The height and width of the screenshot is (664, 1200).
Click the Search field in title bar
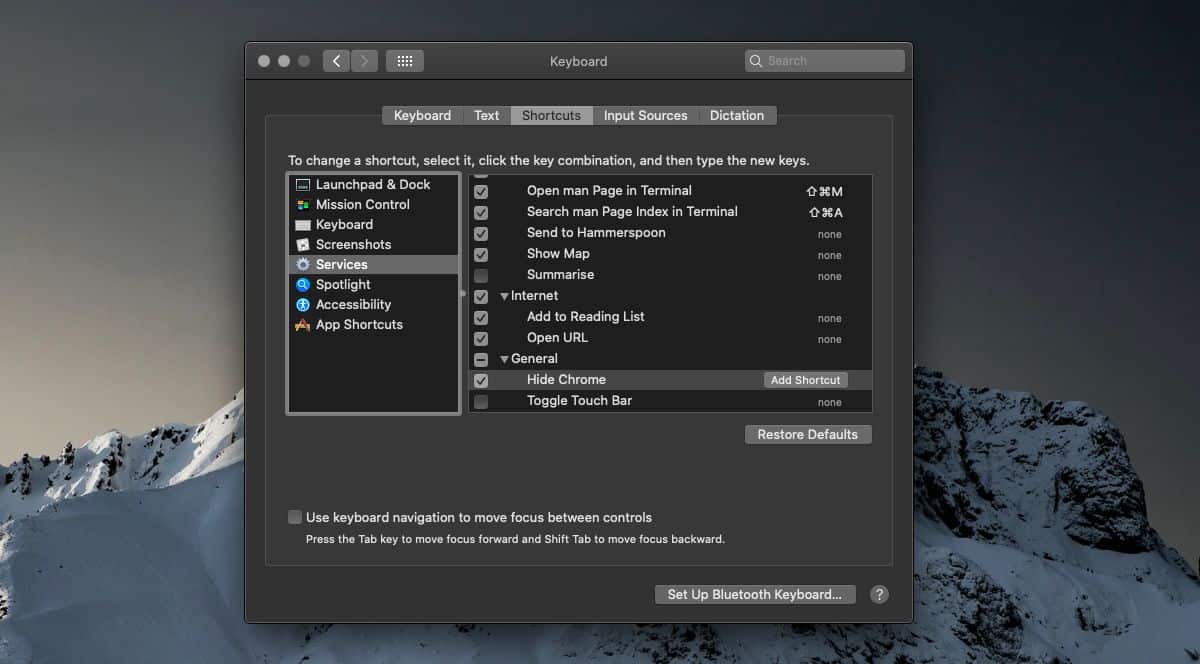825,61
